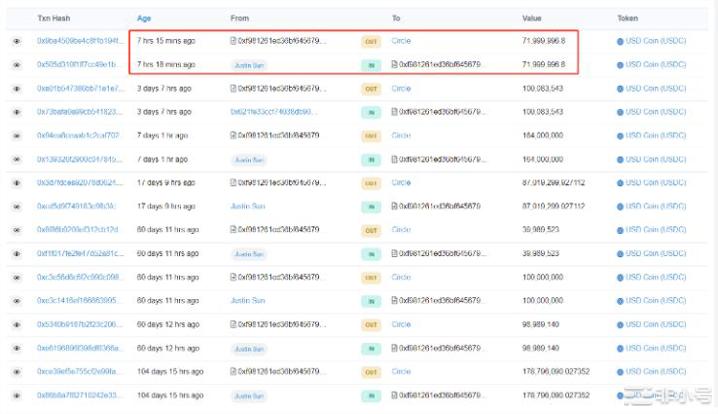Click USDC coin icon in 7 days 1 hr OUT row
Image resolution: width=718 pixels, height=414 pixels.
(x=620, y=136)
